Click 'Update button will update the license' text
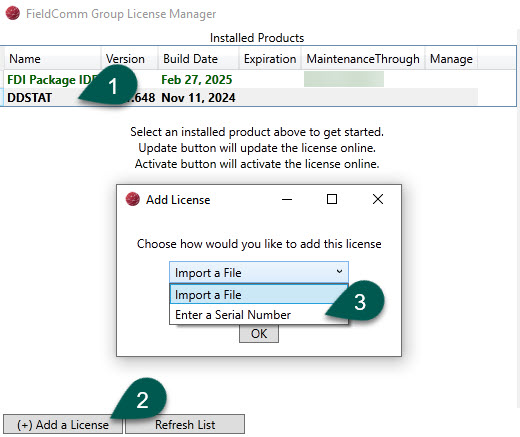The width and height of the screenshot is (520, 437). click(257, 148)
